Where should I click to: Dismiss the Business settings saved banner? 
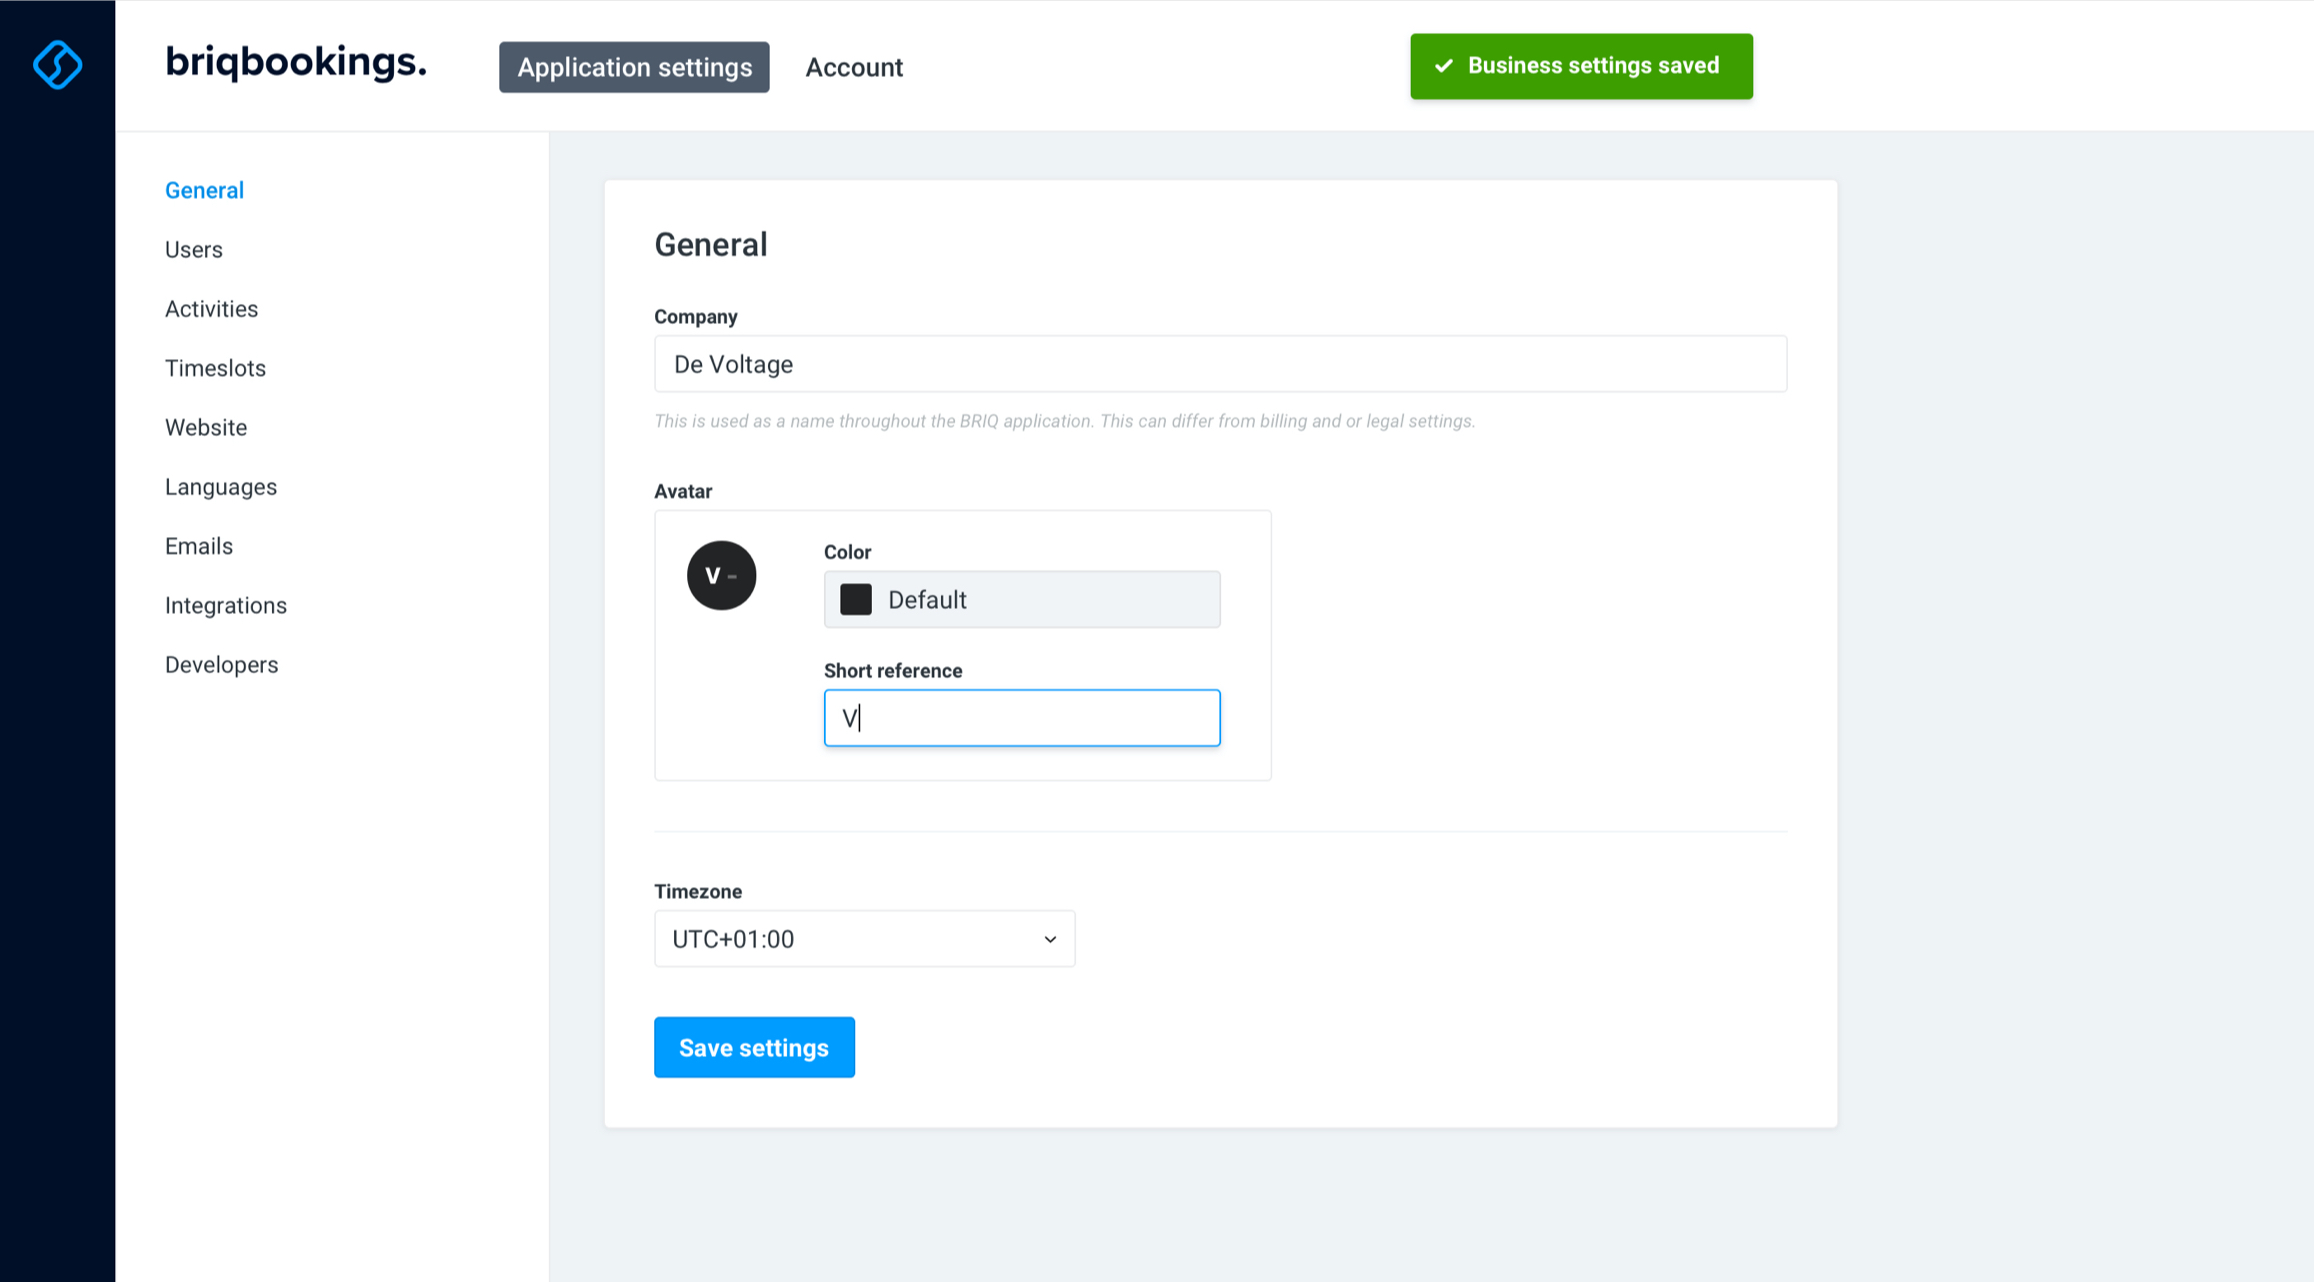(x=1581, y=66)
